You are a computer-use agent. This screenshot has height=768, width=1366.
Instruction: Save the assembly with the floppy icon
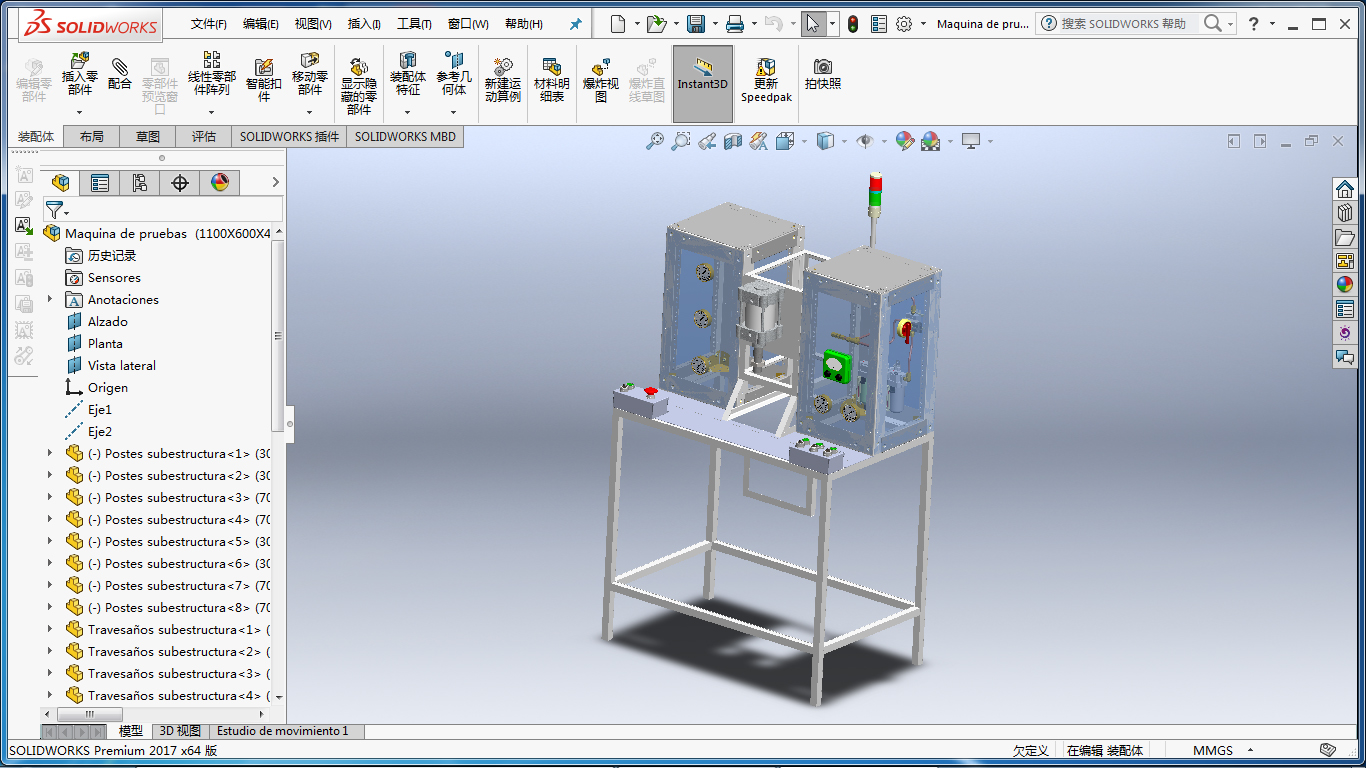(x=696, y=24)
